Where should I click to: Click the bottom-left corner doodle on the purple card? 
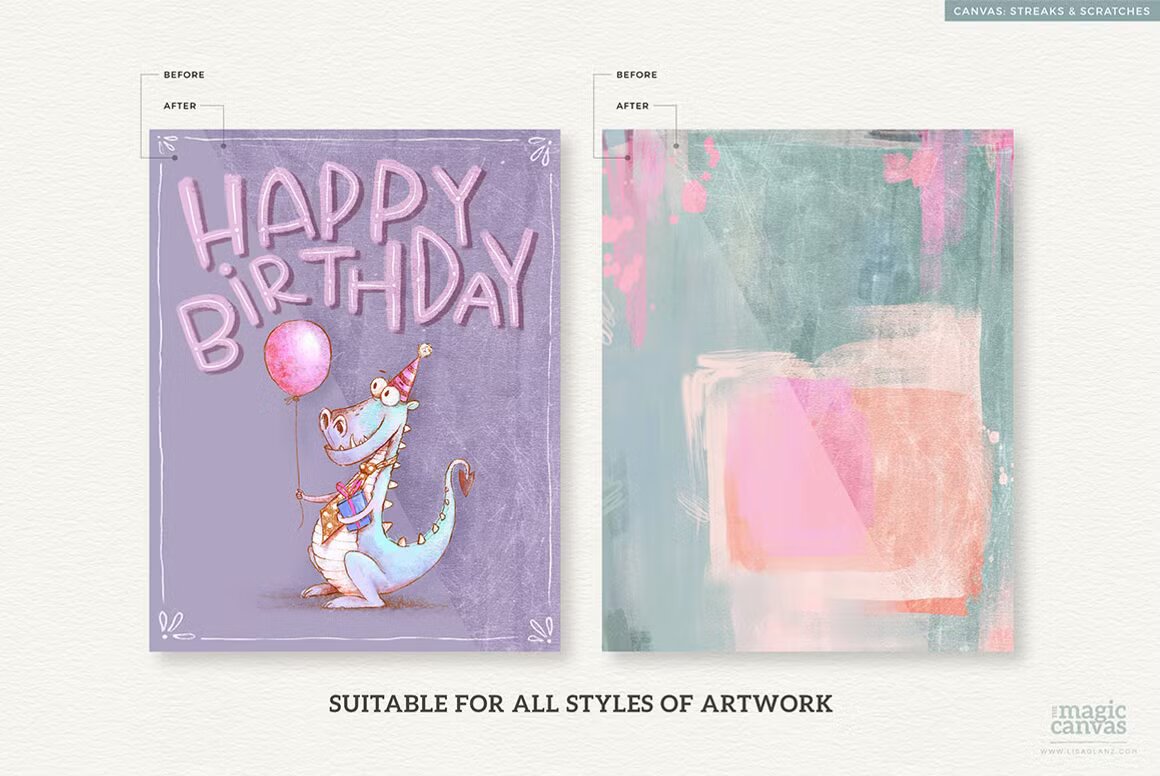(x=176, y=627)
